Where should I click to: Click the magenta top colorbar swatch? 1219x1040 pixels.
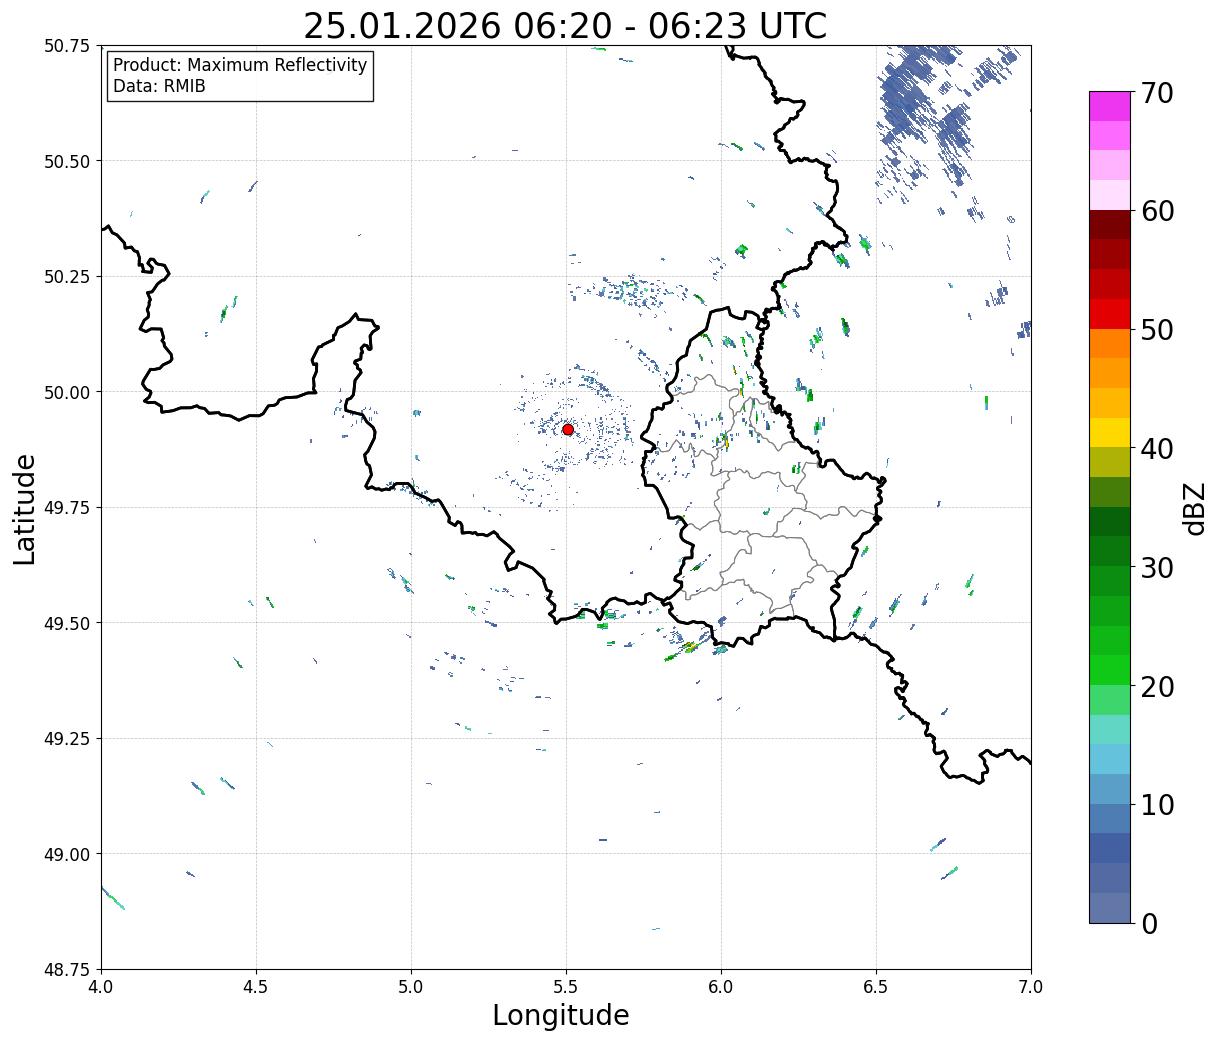[x=1109, y=106]
